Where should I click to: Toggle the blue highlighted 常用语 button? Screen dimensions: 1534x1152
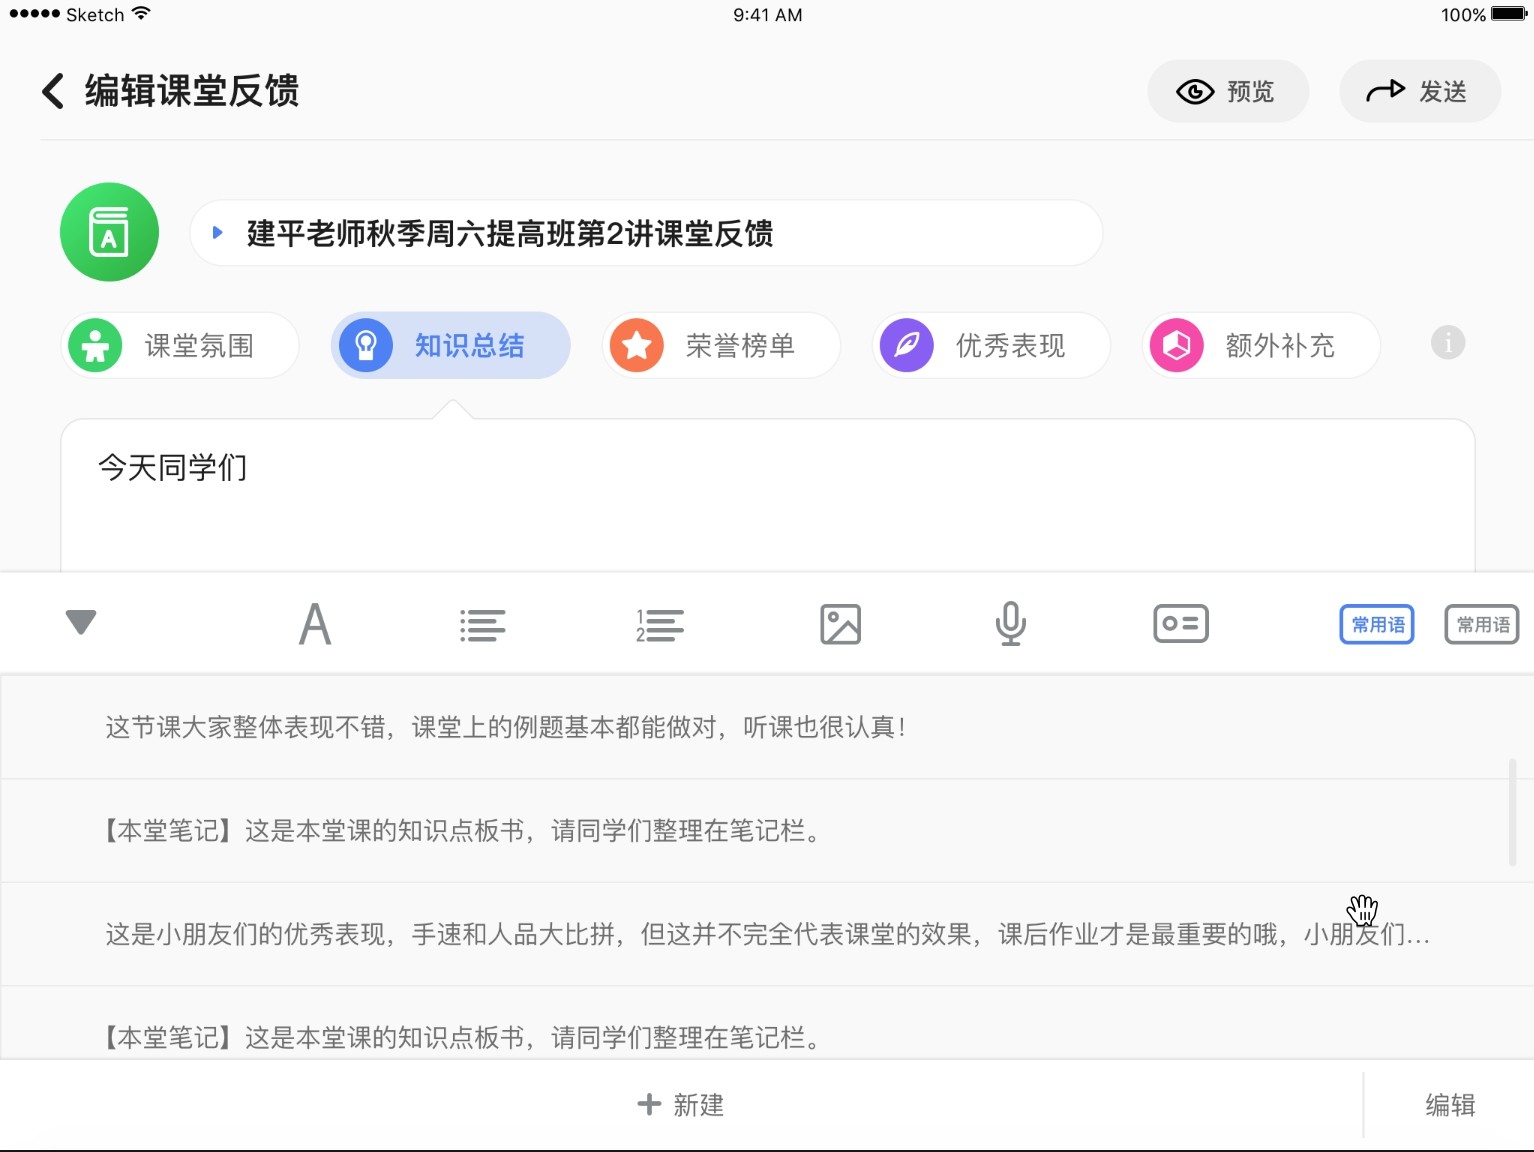click(x=1376, y=625)
